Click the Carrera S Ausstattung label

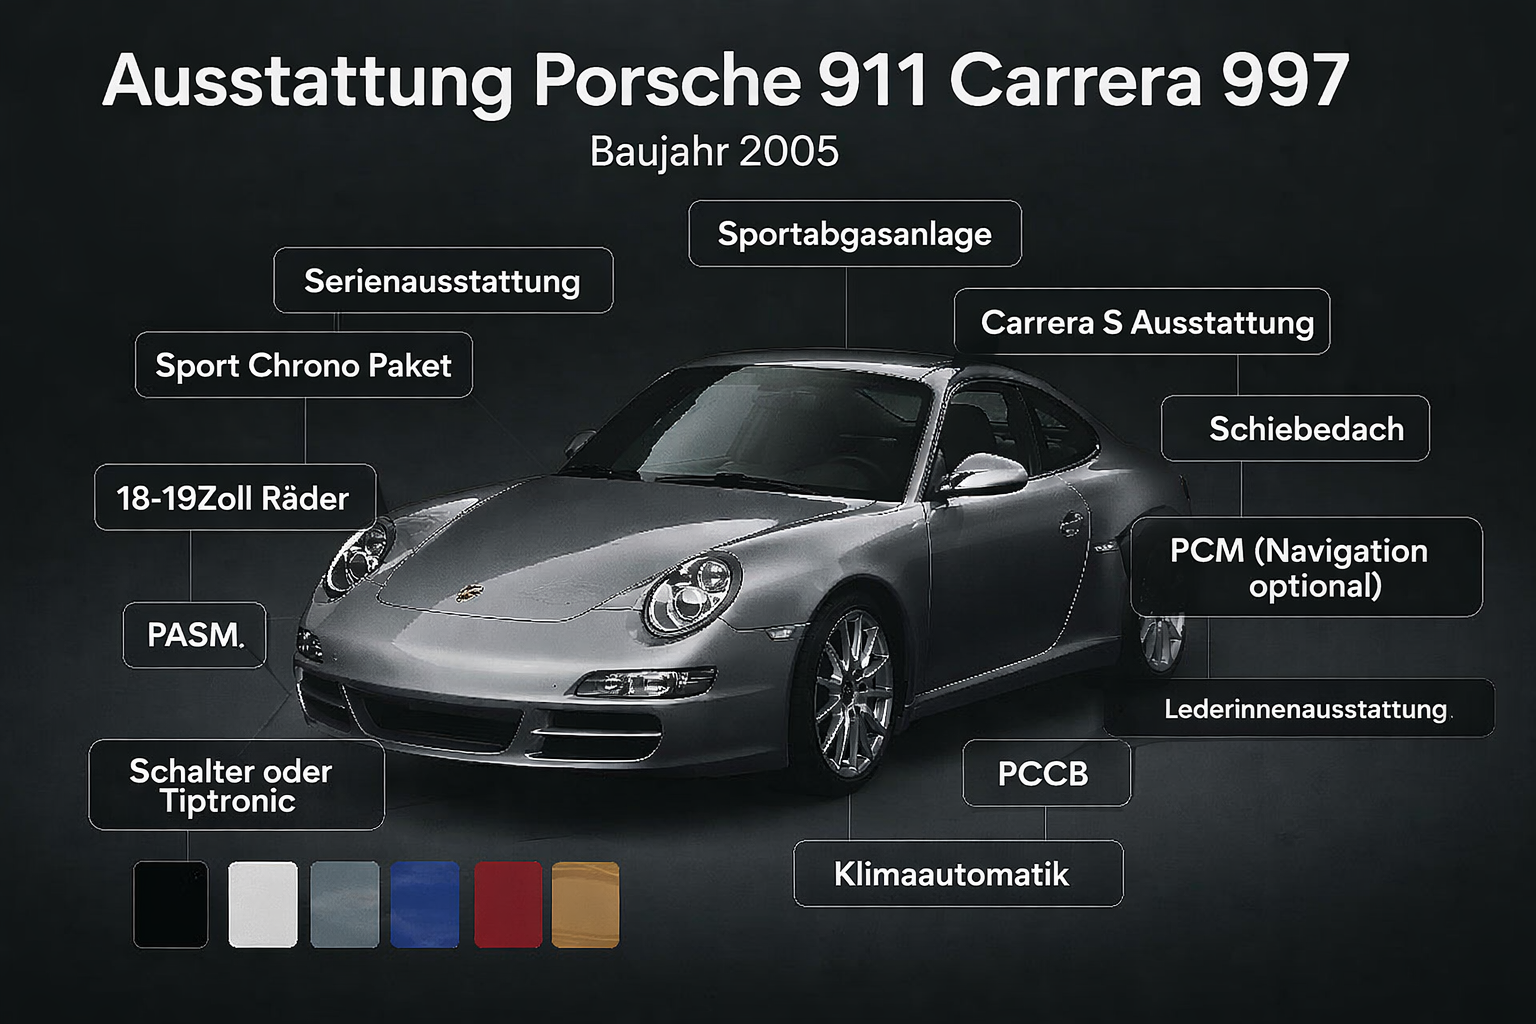click(1142, 322)
